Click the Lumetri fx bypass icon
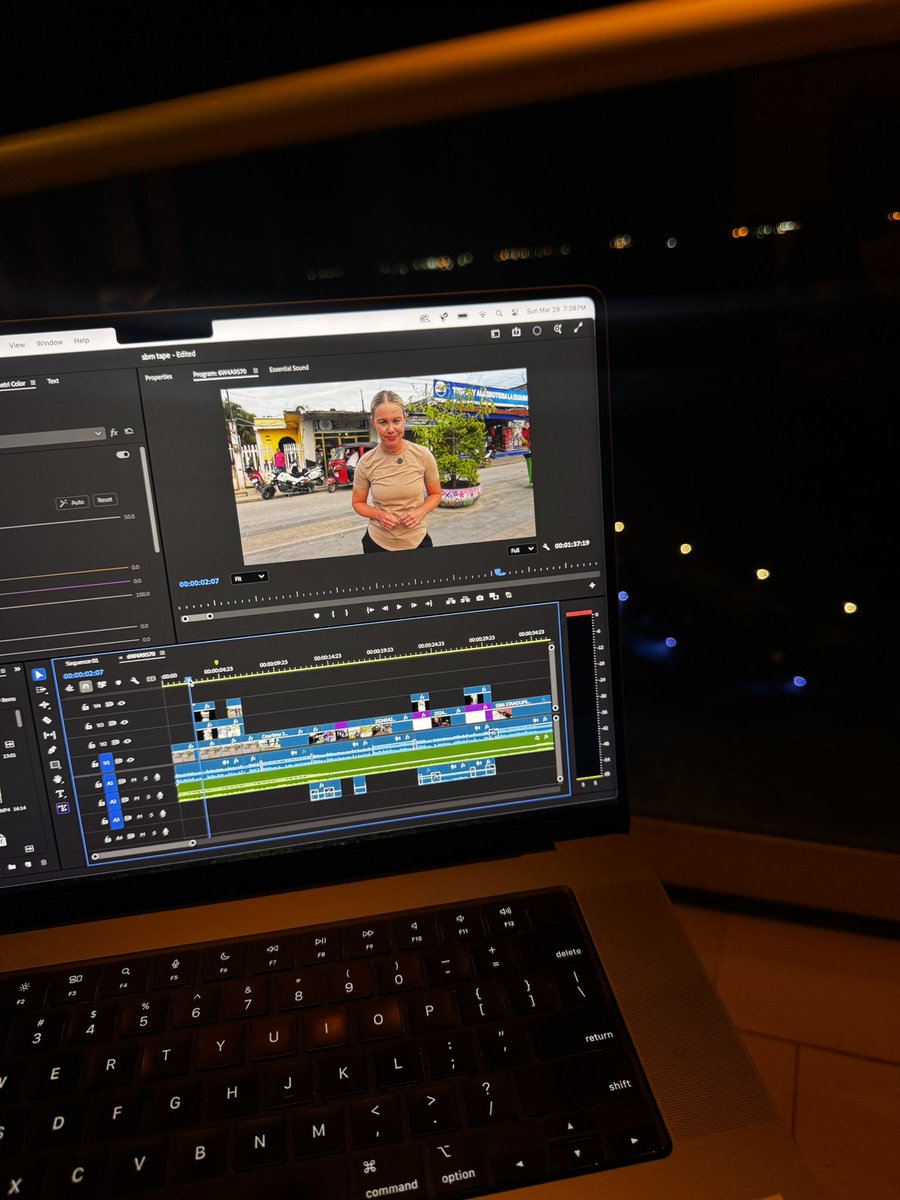900x1200 pixels. click(x=114, y=433)
